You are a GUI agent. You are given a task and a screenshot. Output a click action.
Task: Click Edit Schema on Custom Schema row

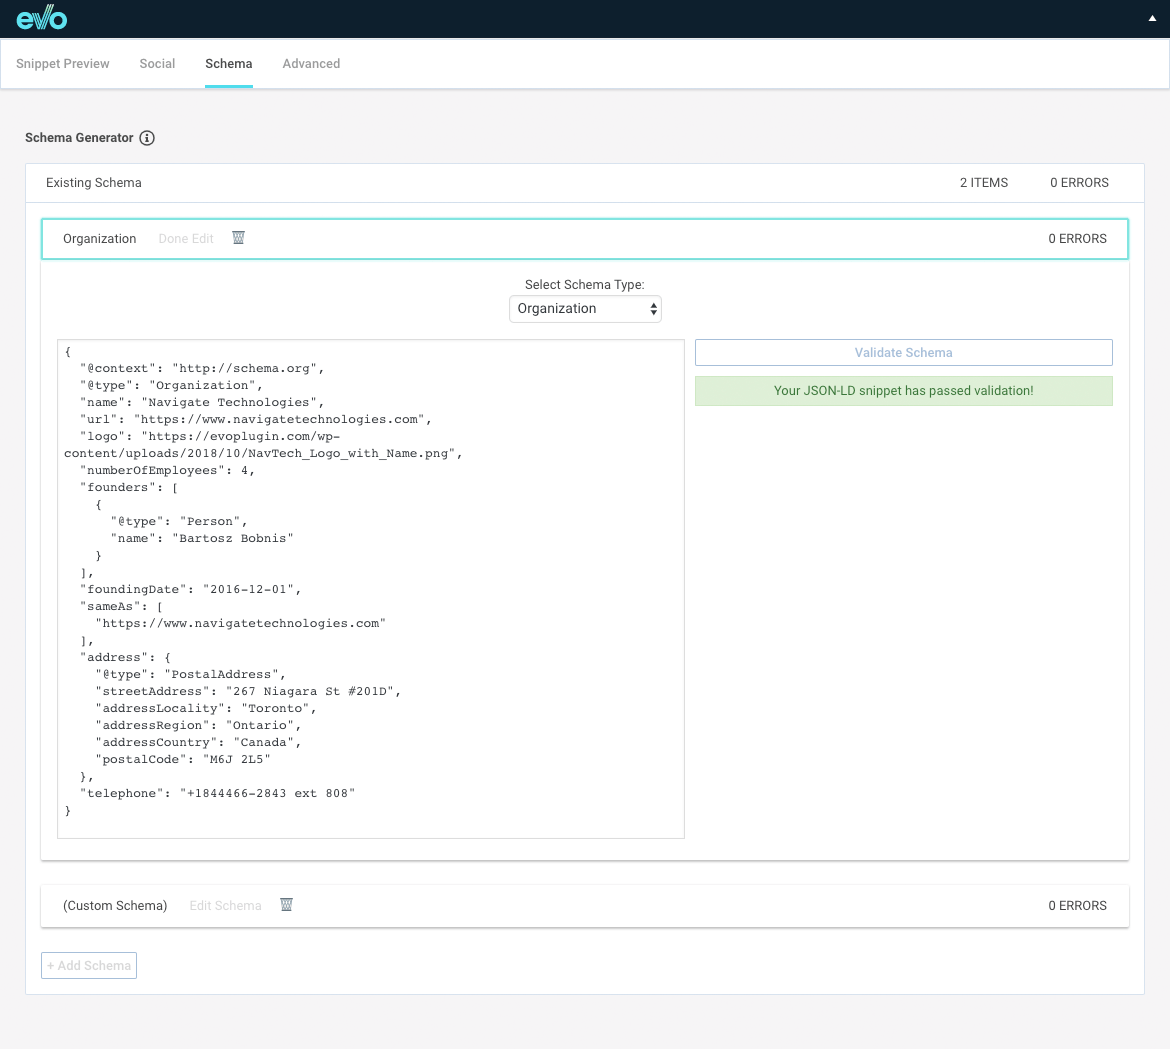[x=225, y=906]
